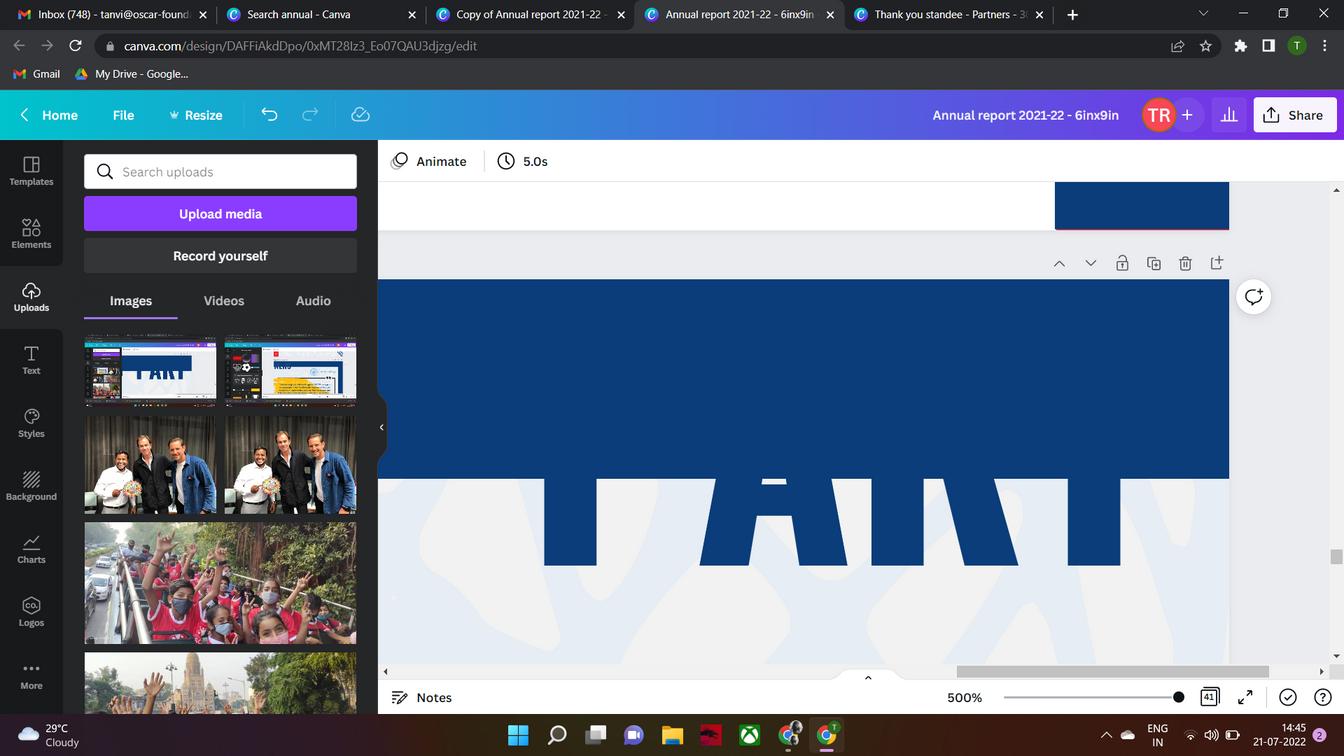Image resolution: width=1344 pixels, height=756 pixels.
Task: Collapse the side panel
Action: (381, 427)
